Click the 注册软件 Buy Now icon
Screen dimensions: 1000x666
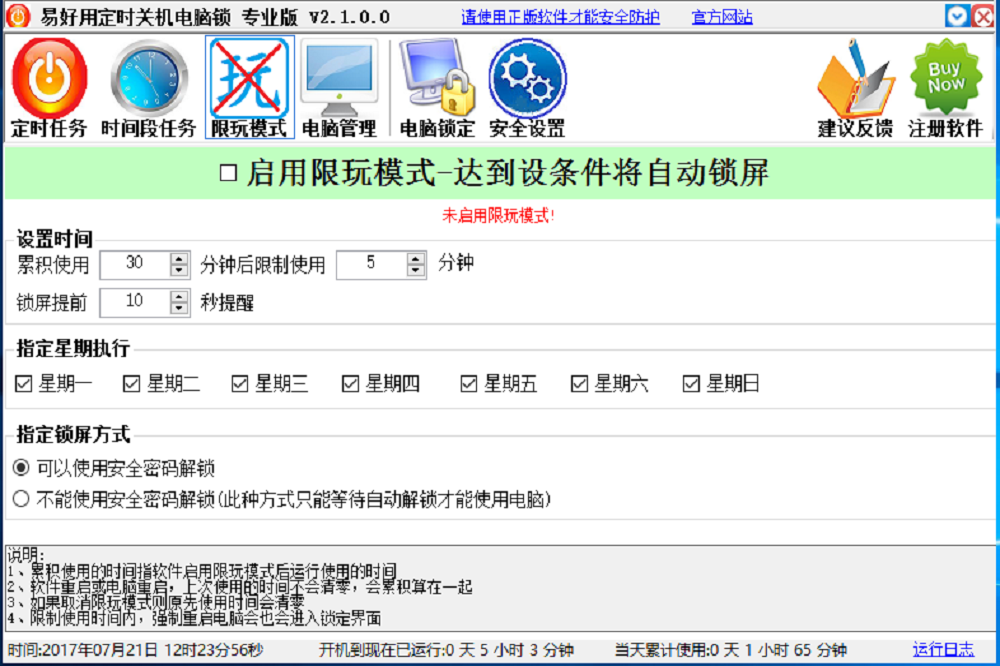(x=945, y=87)
